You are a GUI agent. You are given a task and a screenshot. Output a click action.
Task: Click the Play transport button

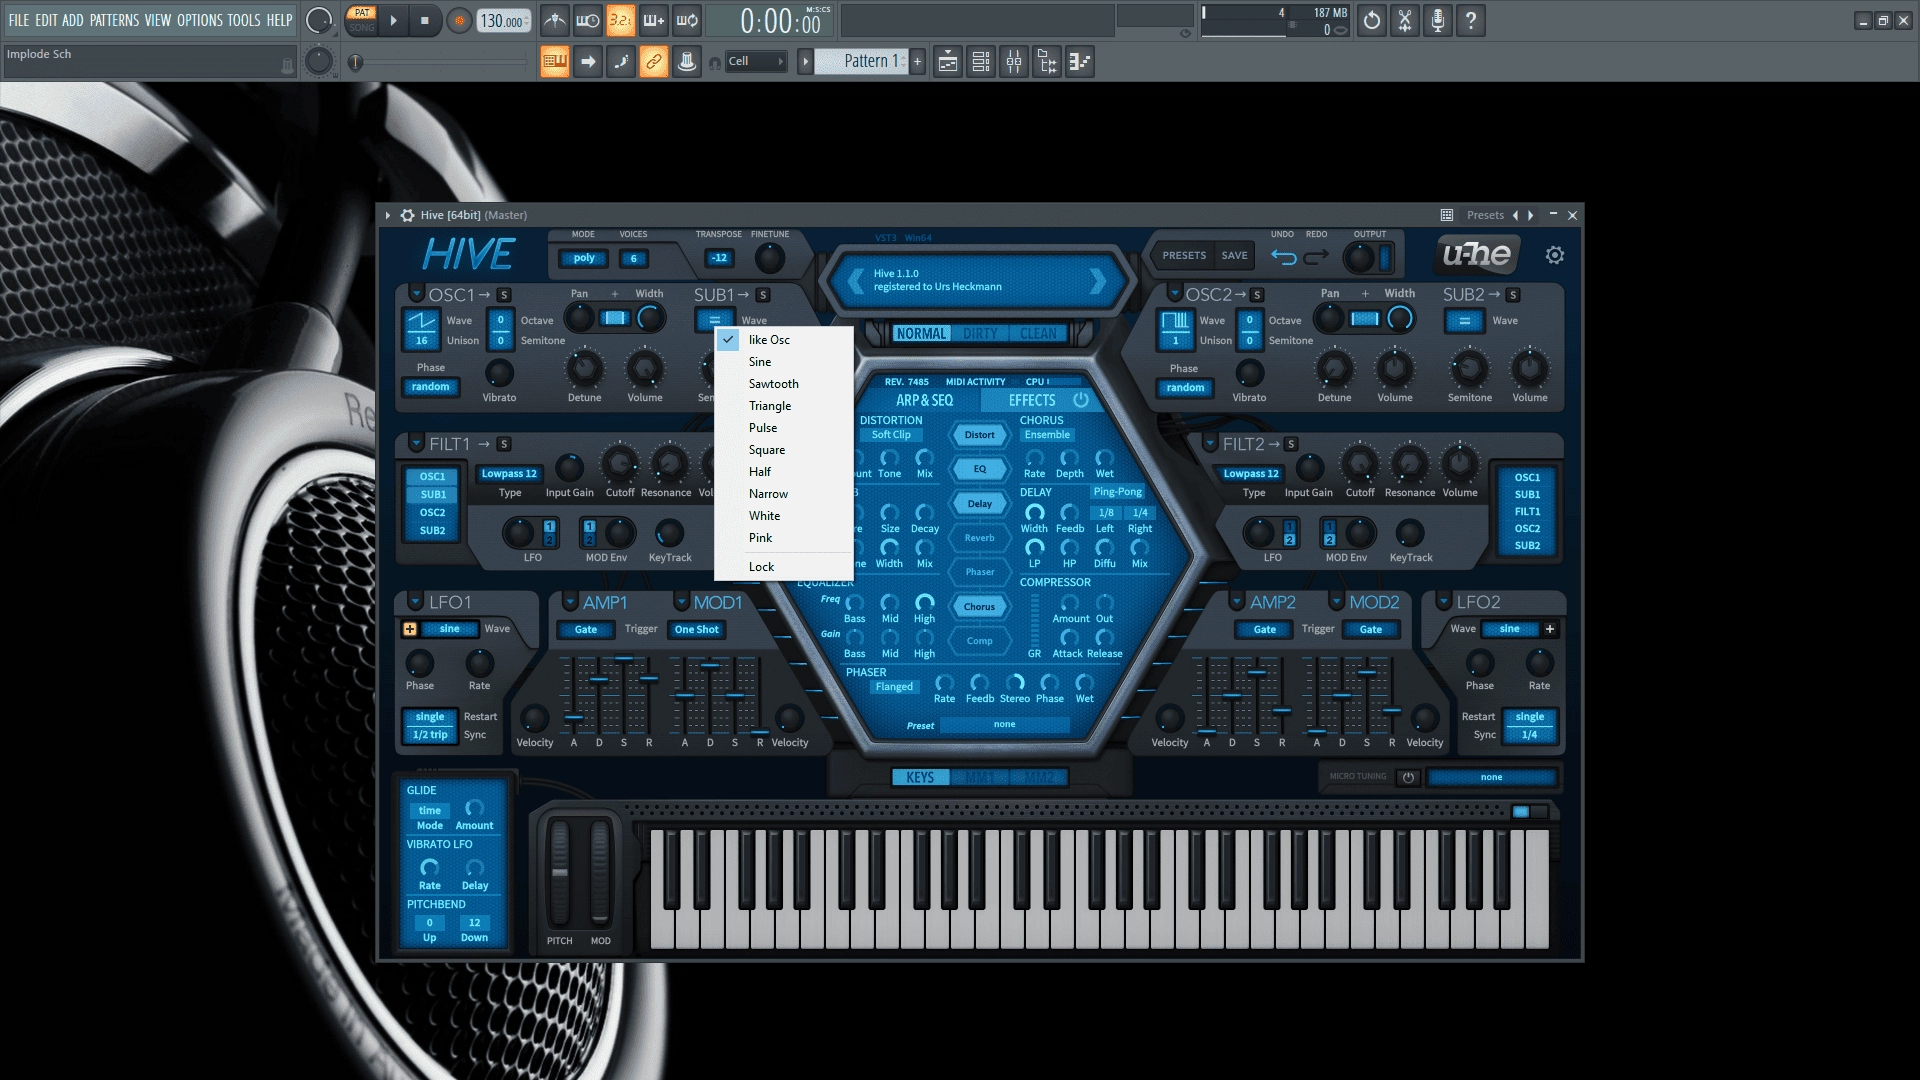click(x=393, y=20)
